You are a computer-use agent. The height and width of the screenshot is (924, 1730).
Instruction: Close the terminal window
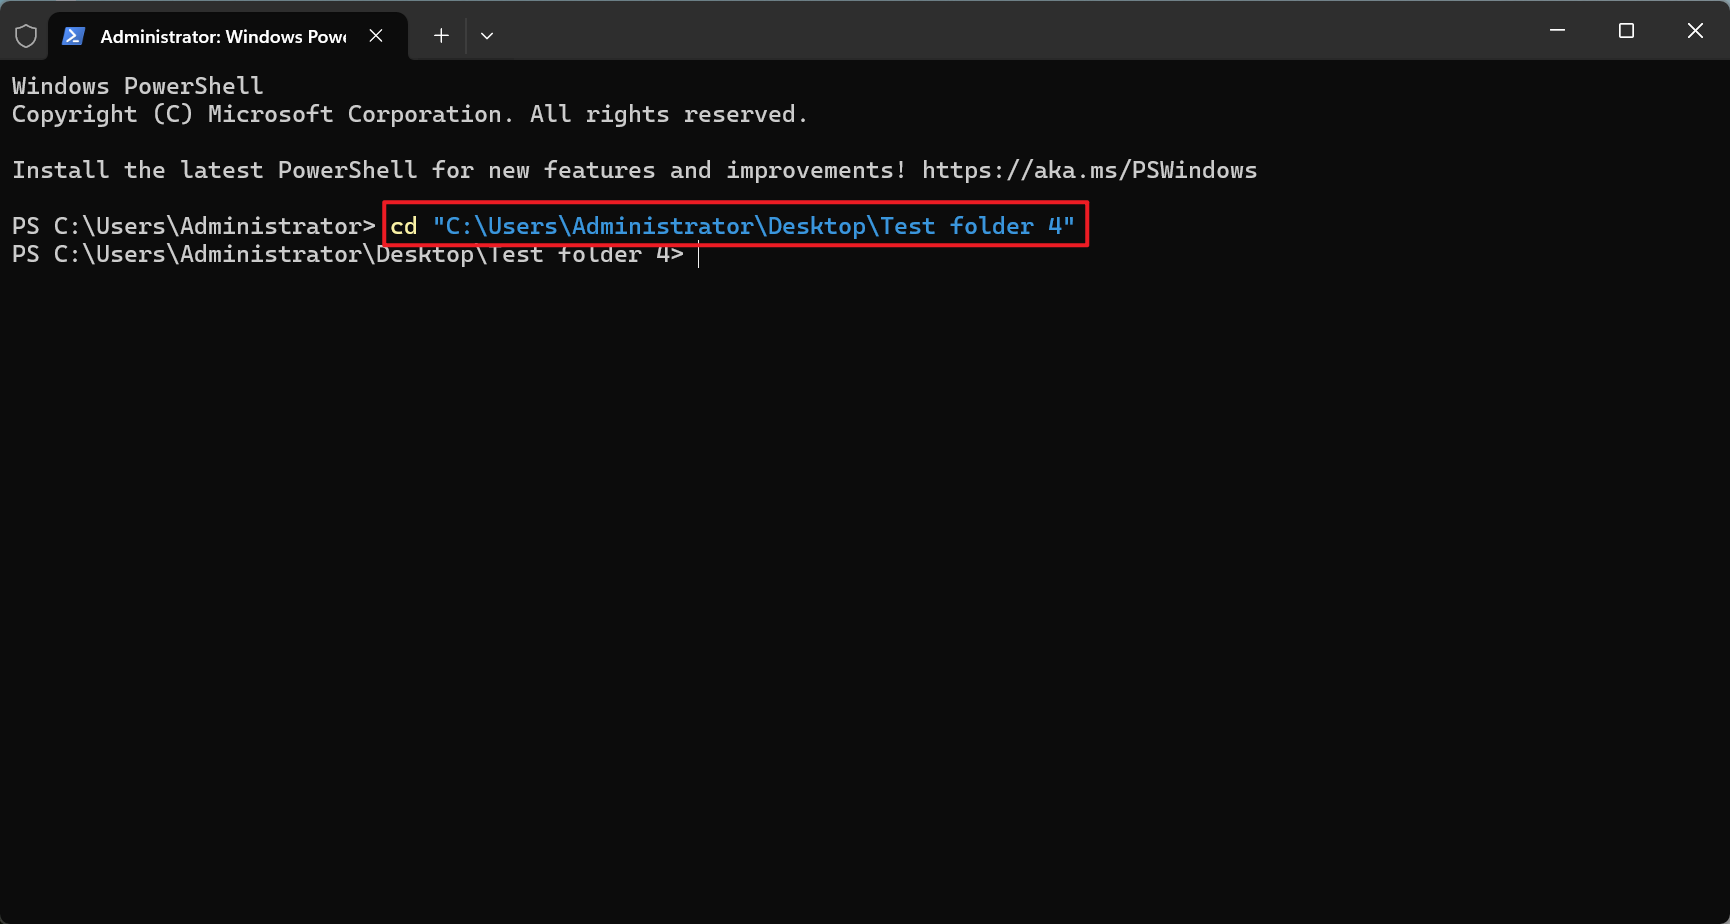tap(1695, 31)
